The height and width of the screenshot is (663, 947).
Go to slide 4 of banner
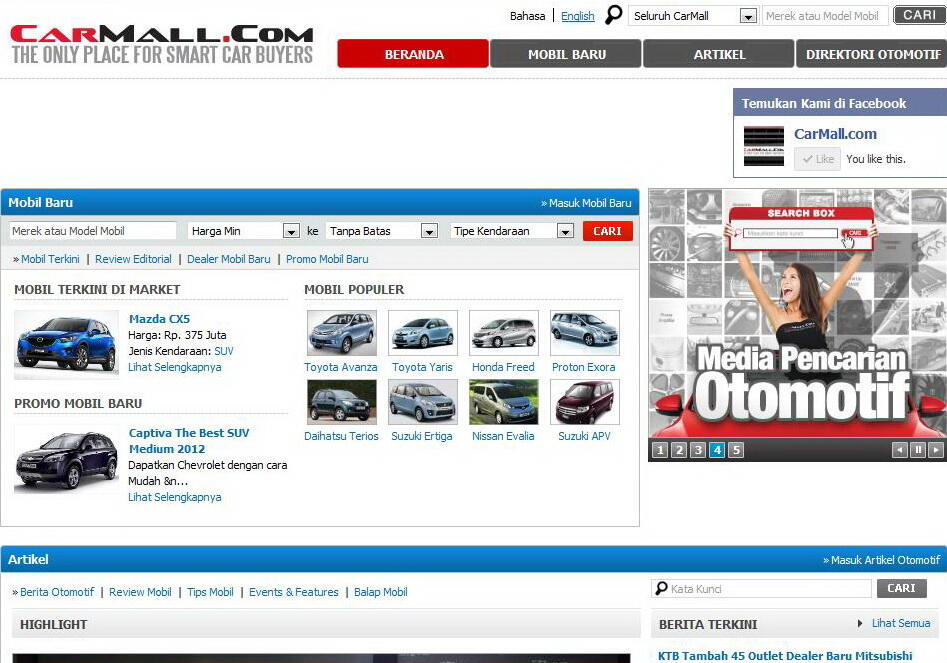point(717,450)
